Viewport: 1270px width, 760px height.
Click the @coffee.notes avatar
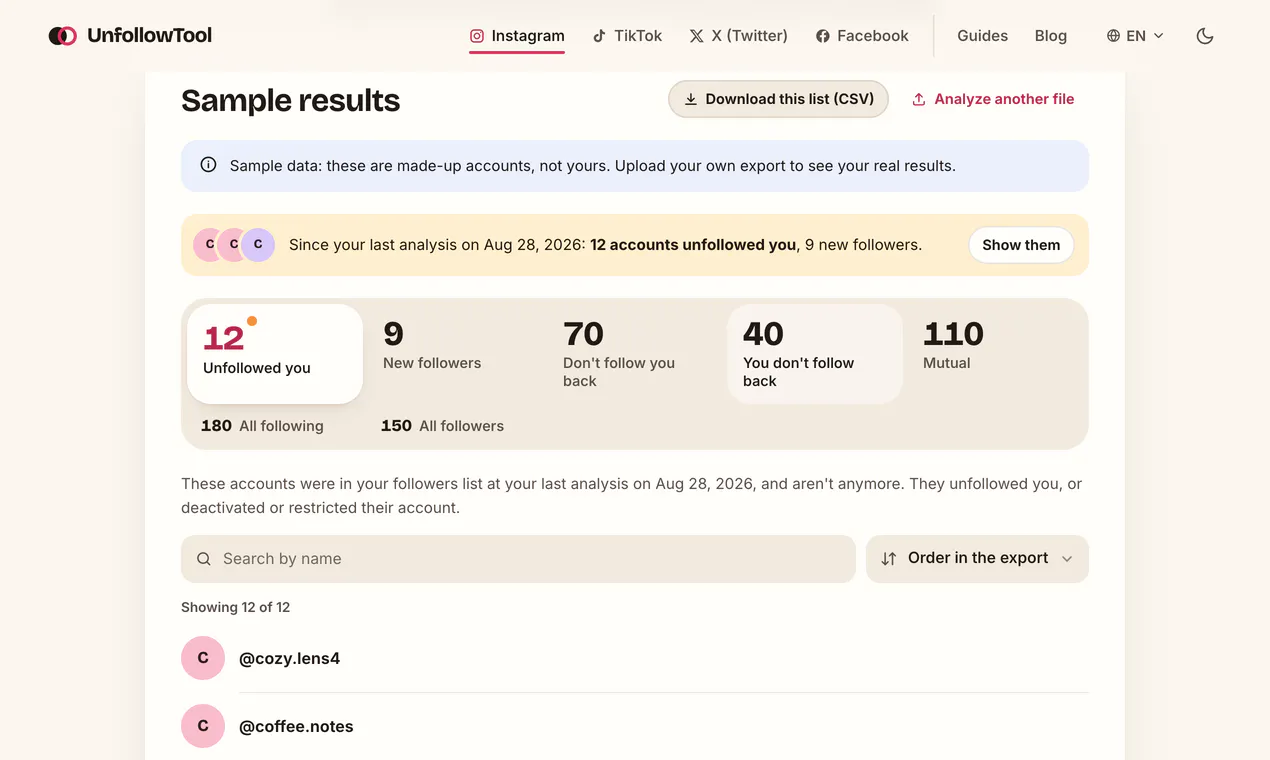click(203, 726)
